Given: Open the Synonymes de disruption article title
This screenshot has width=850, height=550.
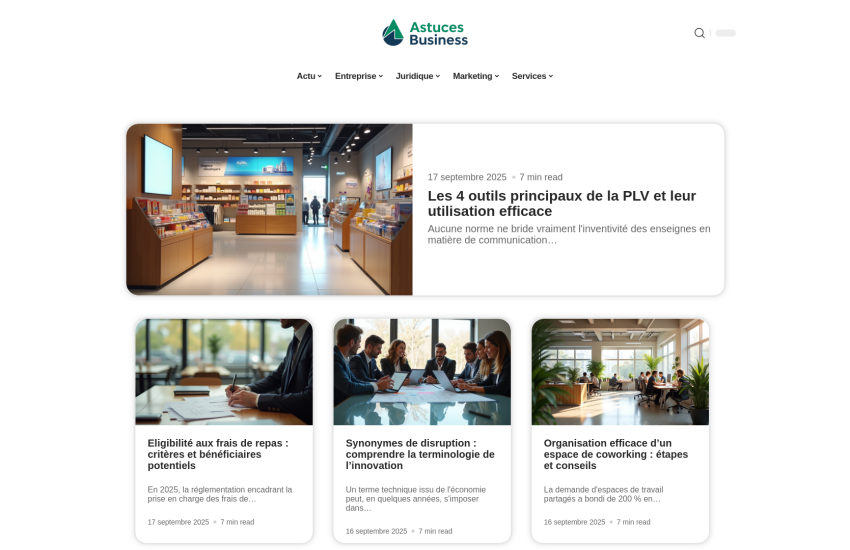Looking at the screenshot, I should click(x=420, y=454).
